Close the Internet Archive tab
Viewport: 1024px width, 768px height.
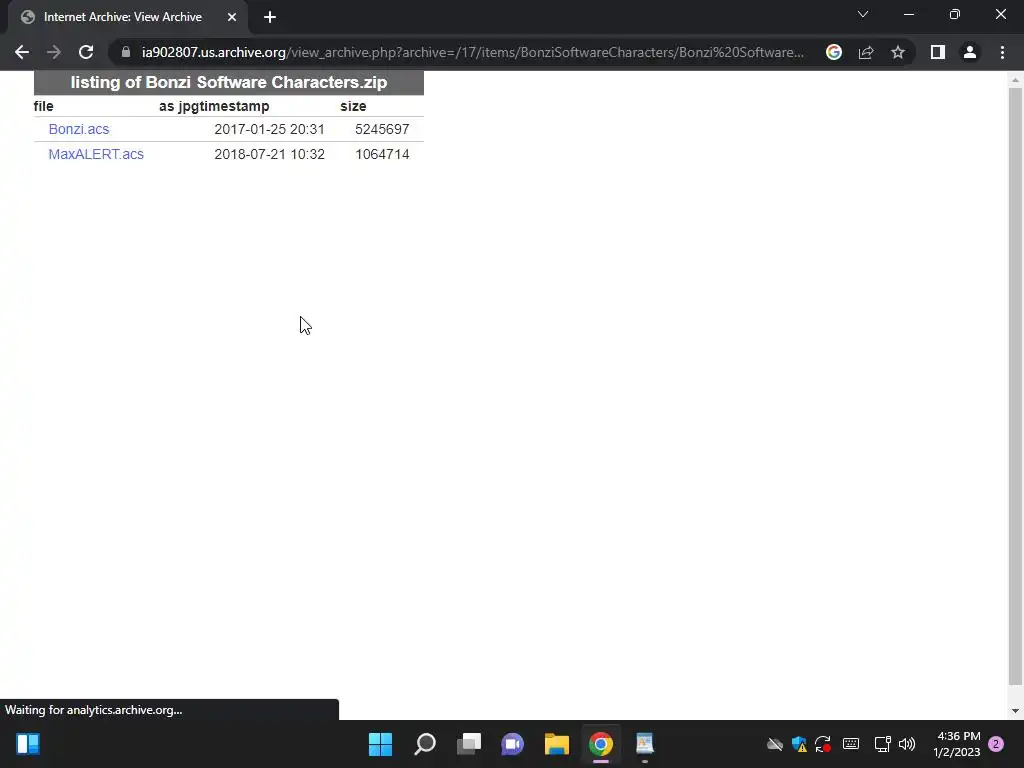point(232,17)
